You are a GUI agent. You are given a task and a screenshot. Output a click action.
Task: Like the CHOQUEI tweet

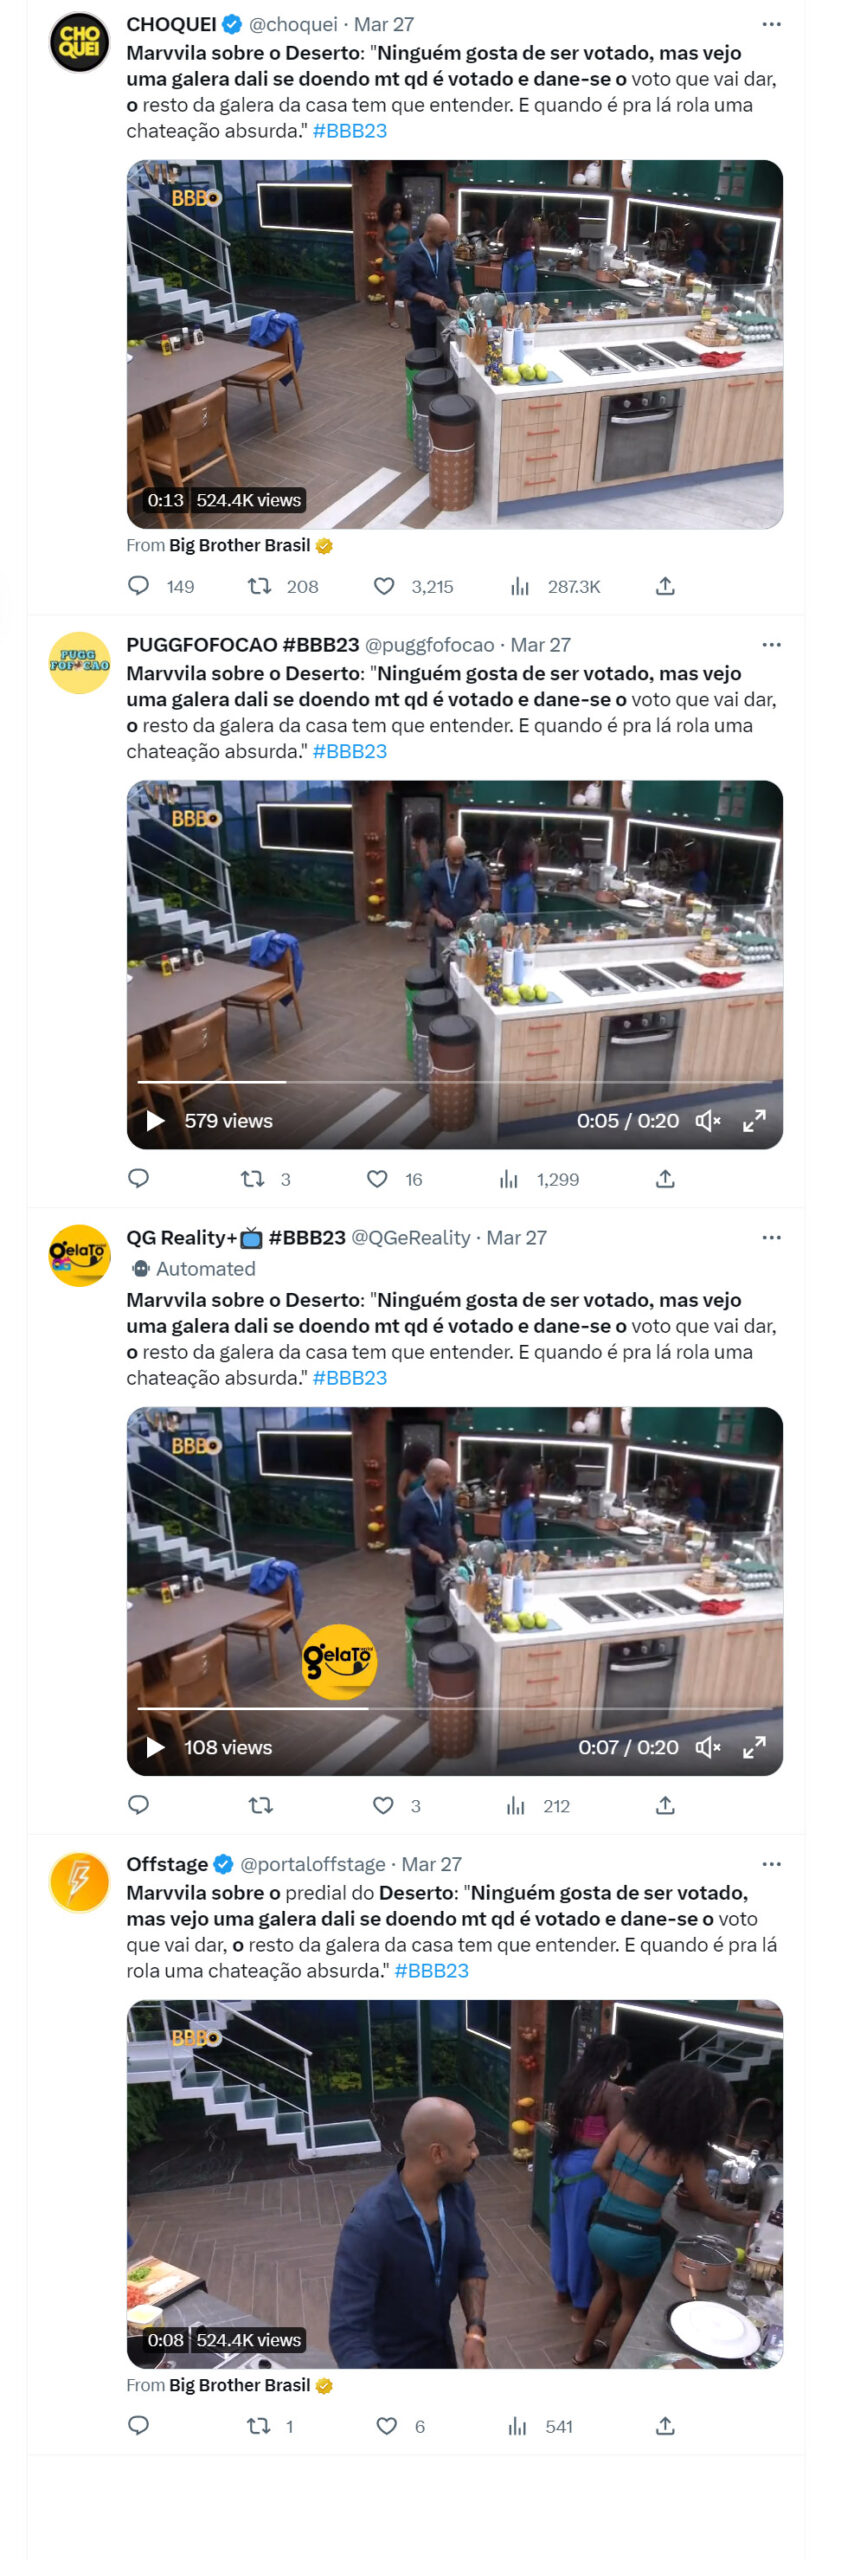pyautogui.click(x=384, y=586)
